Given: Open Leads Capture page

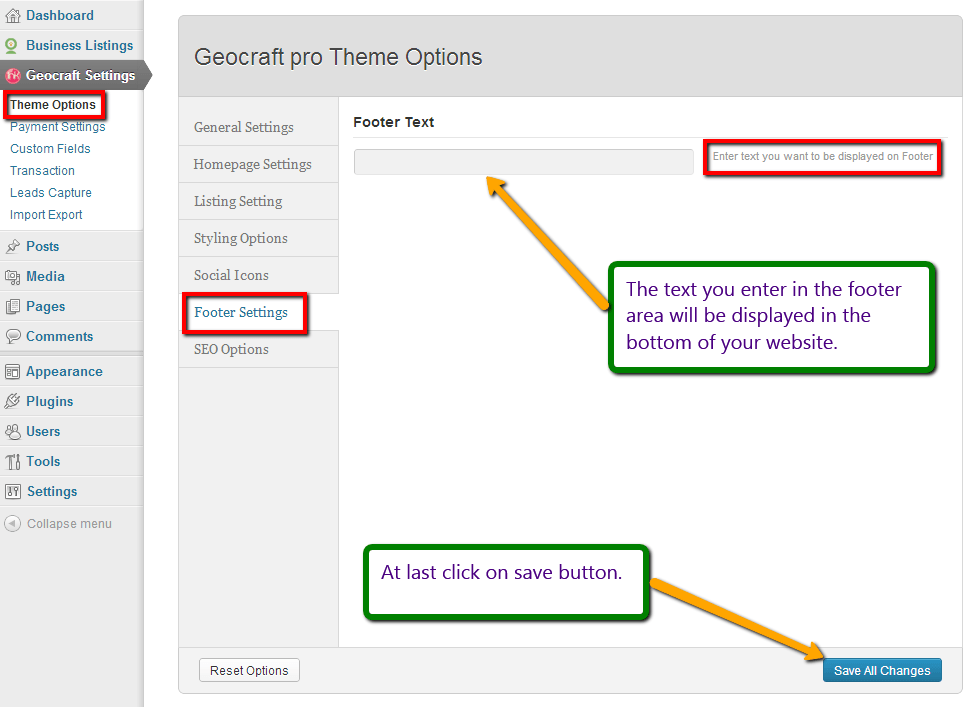Looking at the screenshot, I should coord(50,193).
